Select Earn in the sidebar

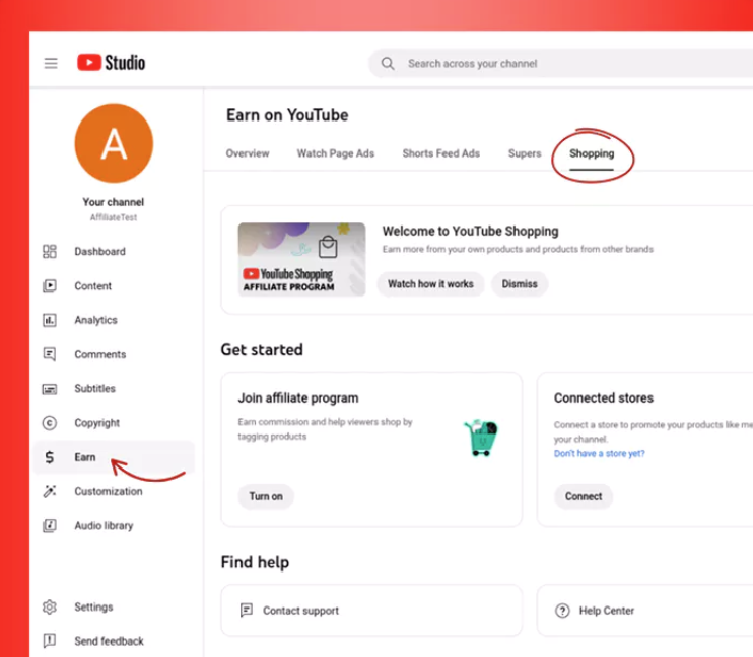114,457
